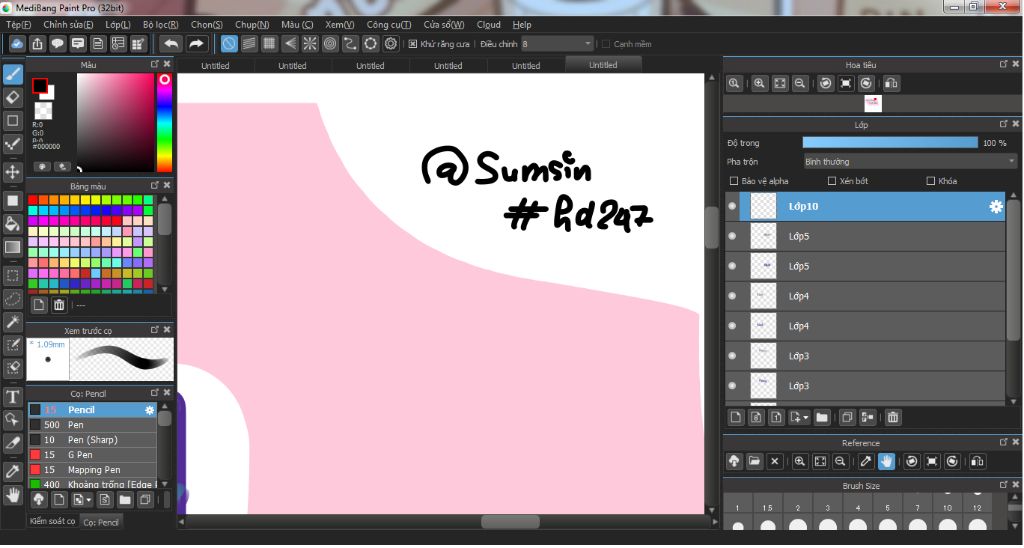Open snap settings gear icon
Screen dimensions: 1024x548
click(x=391, y=44)
